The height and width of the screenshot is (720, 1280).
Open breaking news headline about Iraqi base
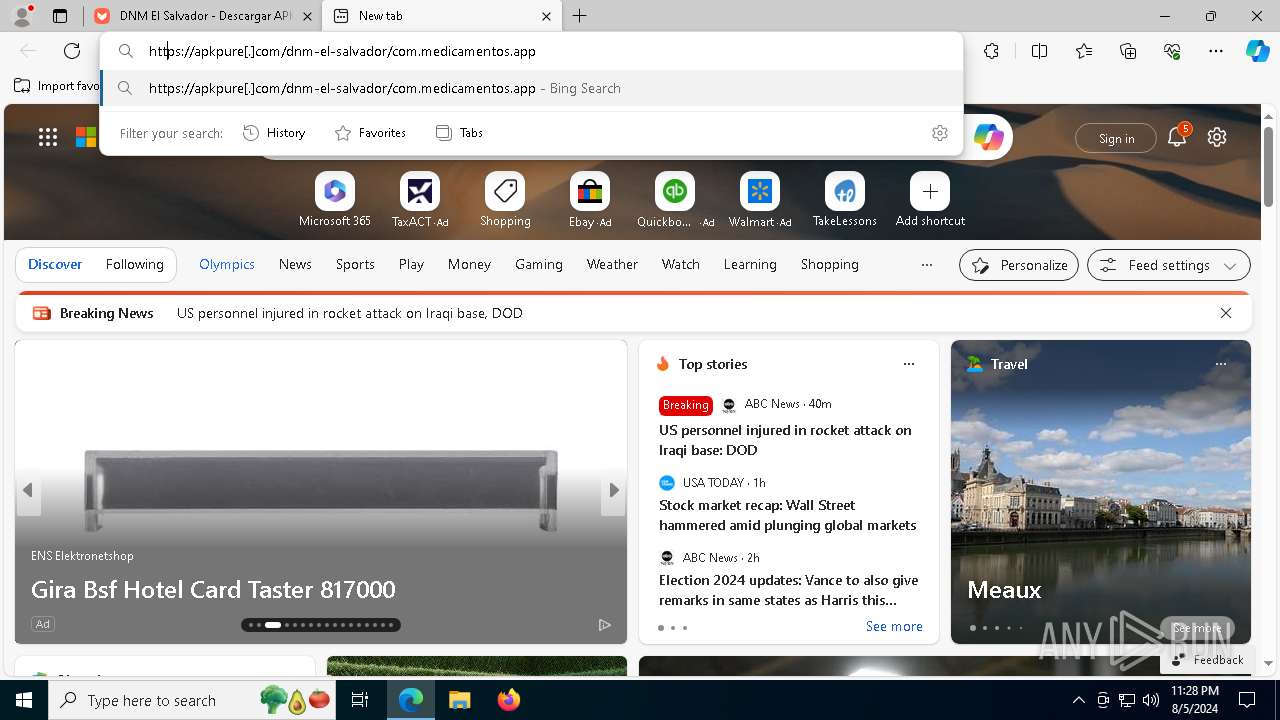(x=350, y=313)
